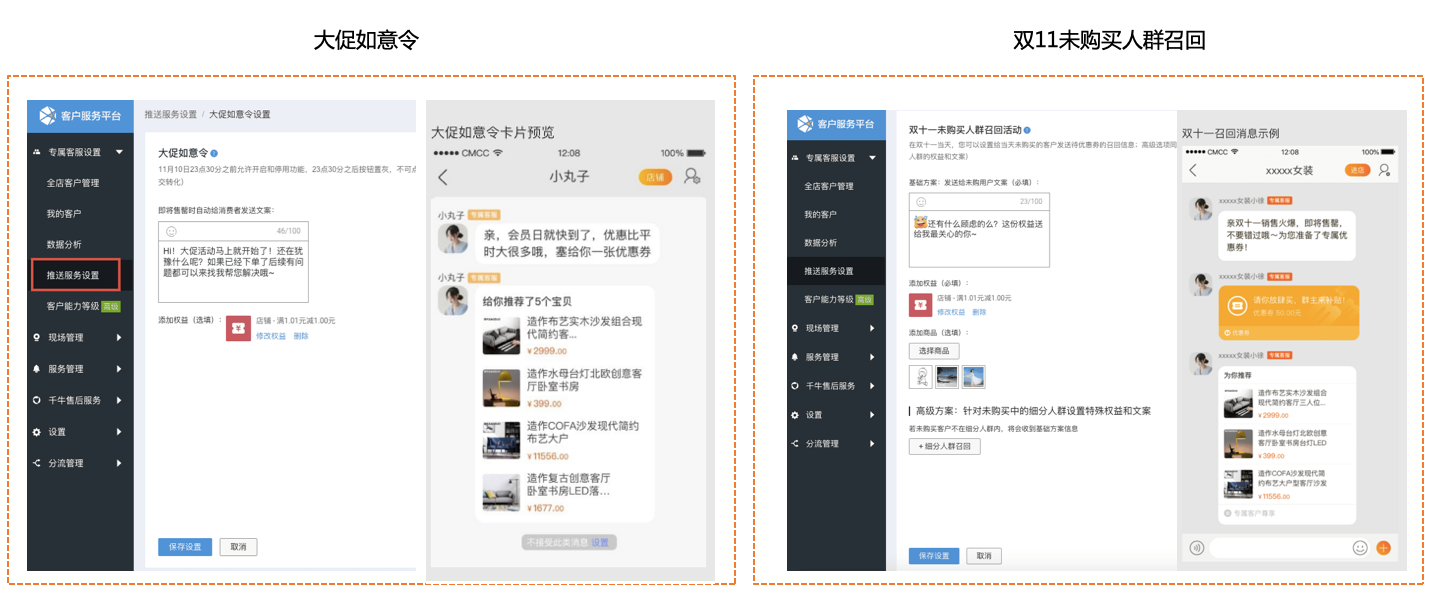
Task: Tap orange plus icon in xxxxx女装 chat
Action: pos(1384,548)
